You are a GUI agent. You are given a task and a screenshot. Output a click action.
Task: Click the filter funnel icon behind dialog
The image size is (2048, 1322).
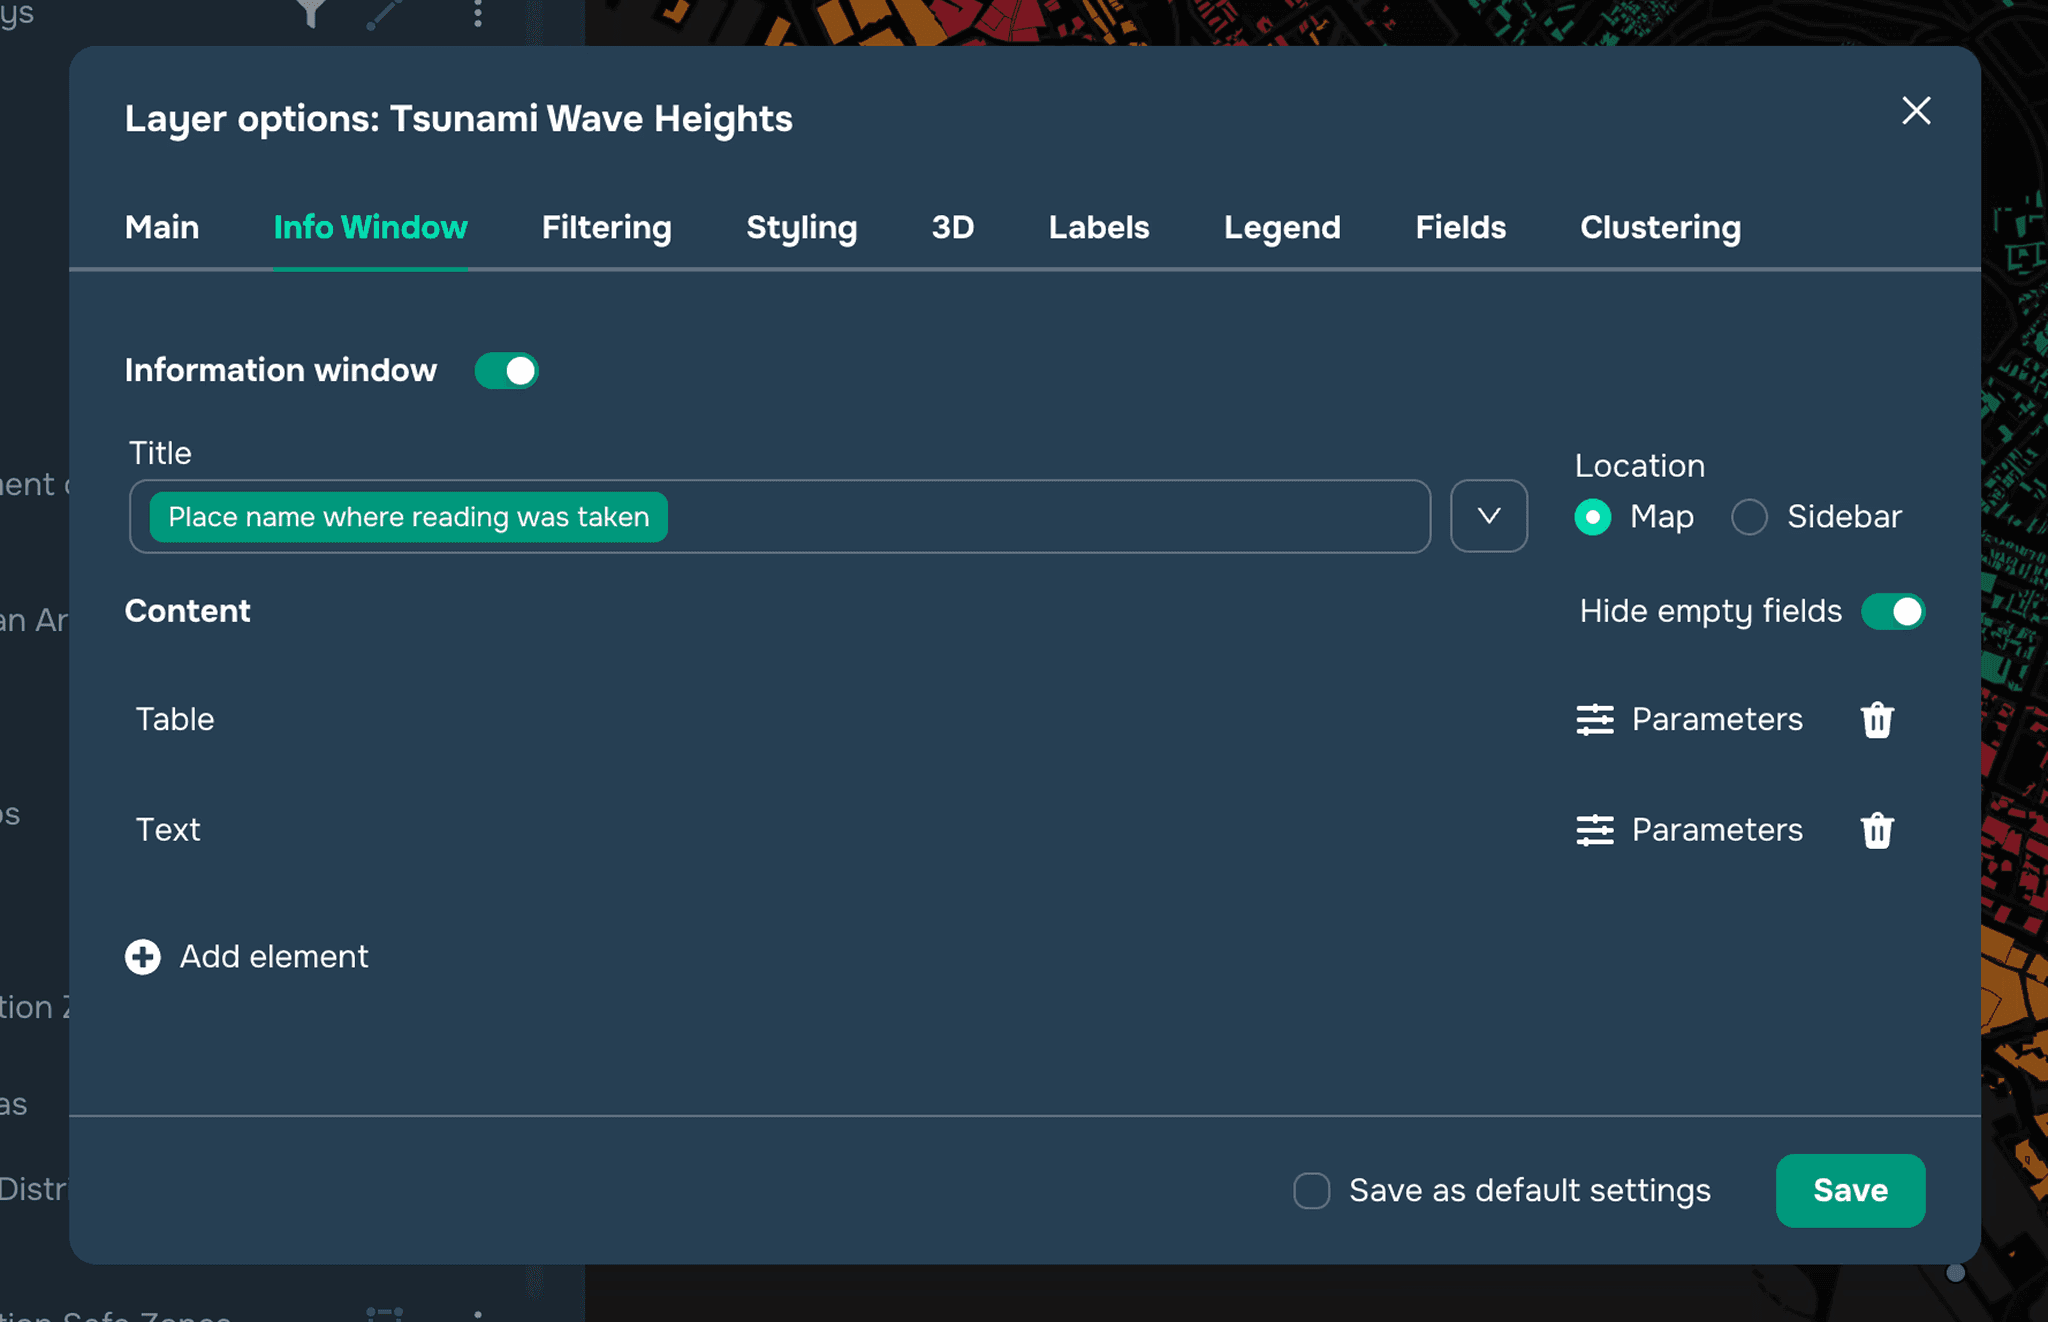coord(312,12)
